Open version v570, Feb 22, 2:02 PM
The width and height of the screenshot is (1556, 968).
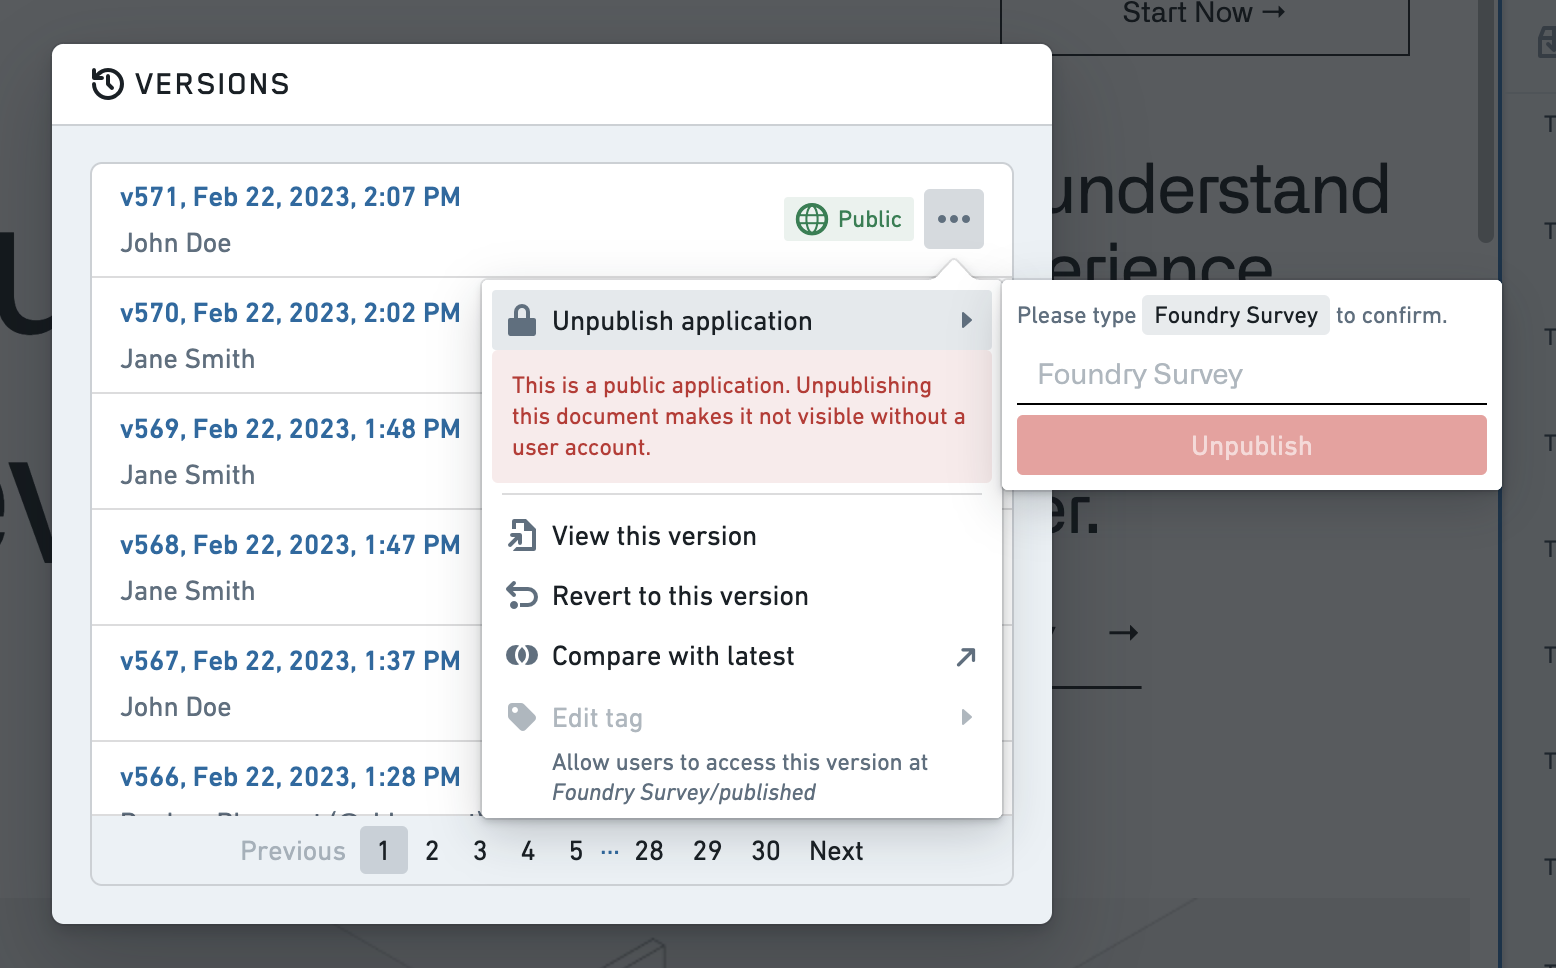tap(290, 313)
